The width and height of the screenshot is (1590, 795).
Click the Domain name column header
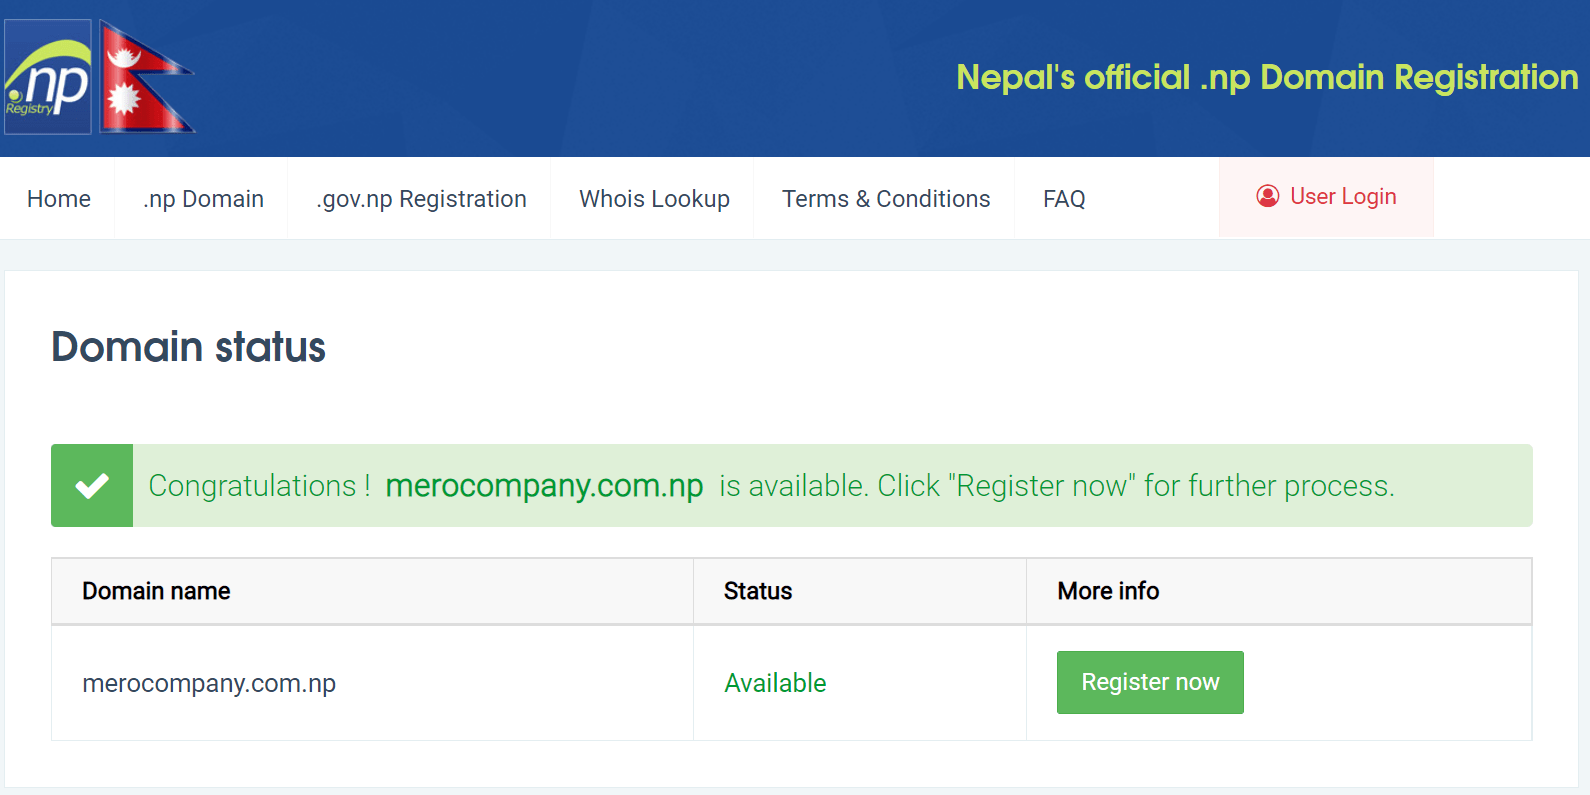click(x=156, y=591)
